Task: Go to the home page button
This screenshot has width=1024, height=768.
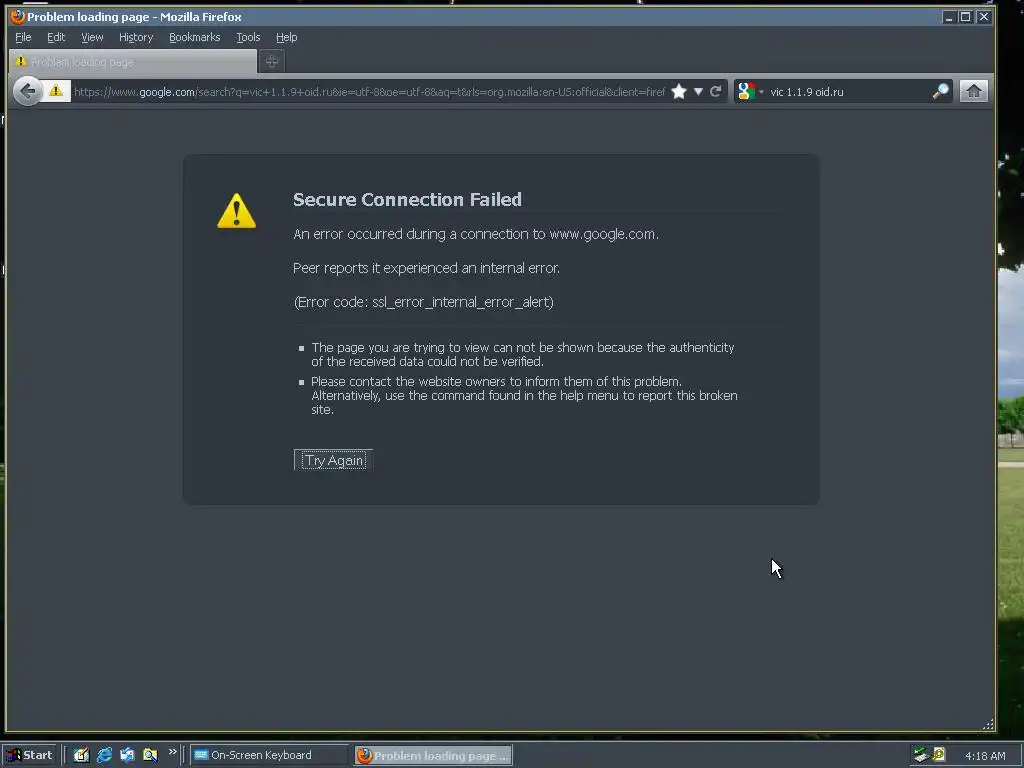Action: pos(974,91)
